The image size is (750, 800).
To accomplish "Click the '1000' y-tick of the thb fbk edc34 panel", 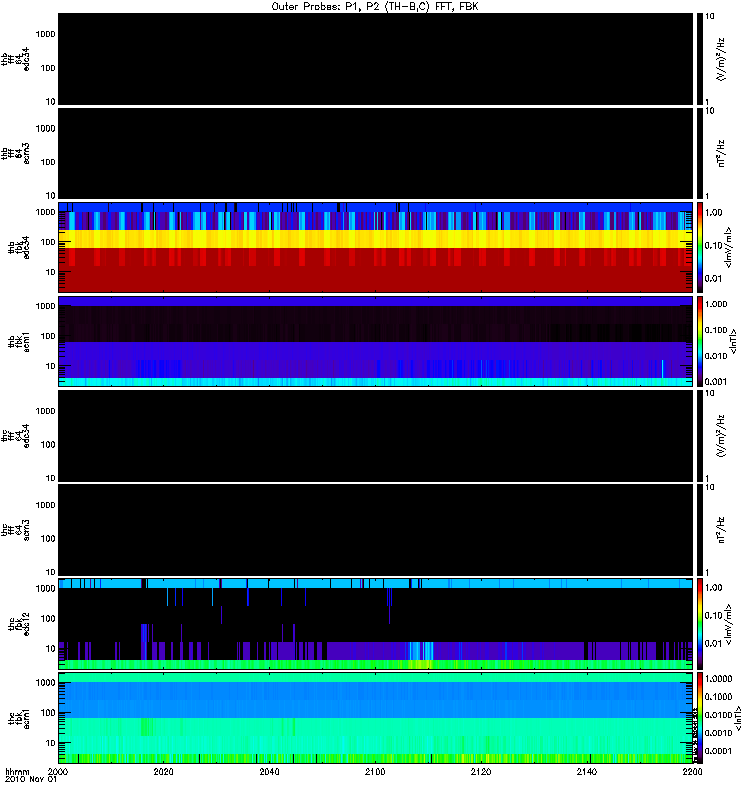I will click(x=45, y=212).
